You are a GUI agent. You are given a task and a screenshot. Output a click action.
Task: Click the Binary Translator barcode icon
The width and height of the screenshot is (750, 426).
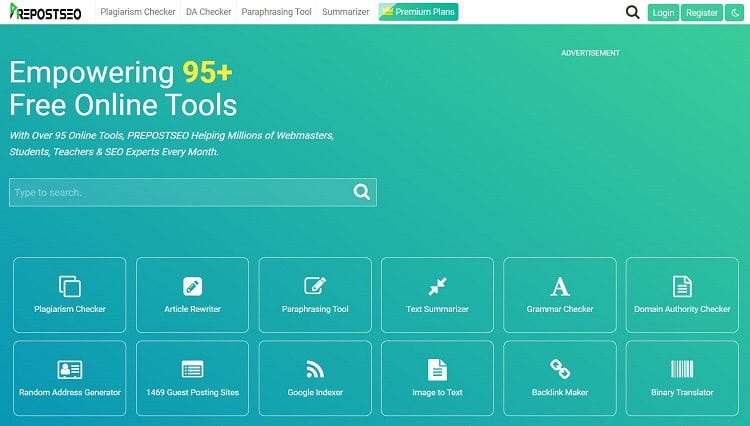[x=682, y=369]
